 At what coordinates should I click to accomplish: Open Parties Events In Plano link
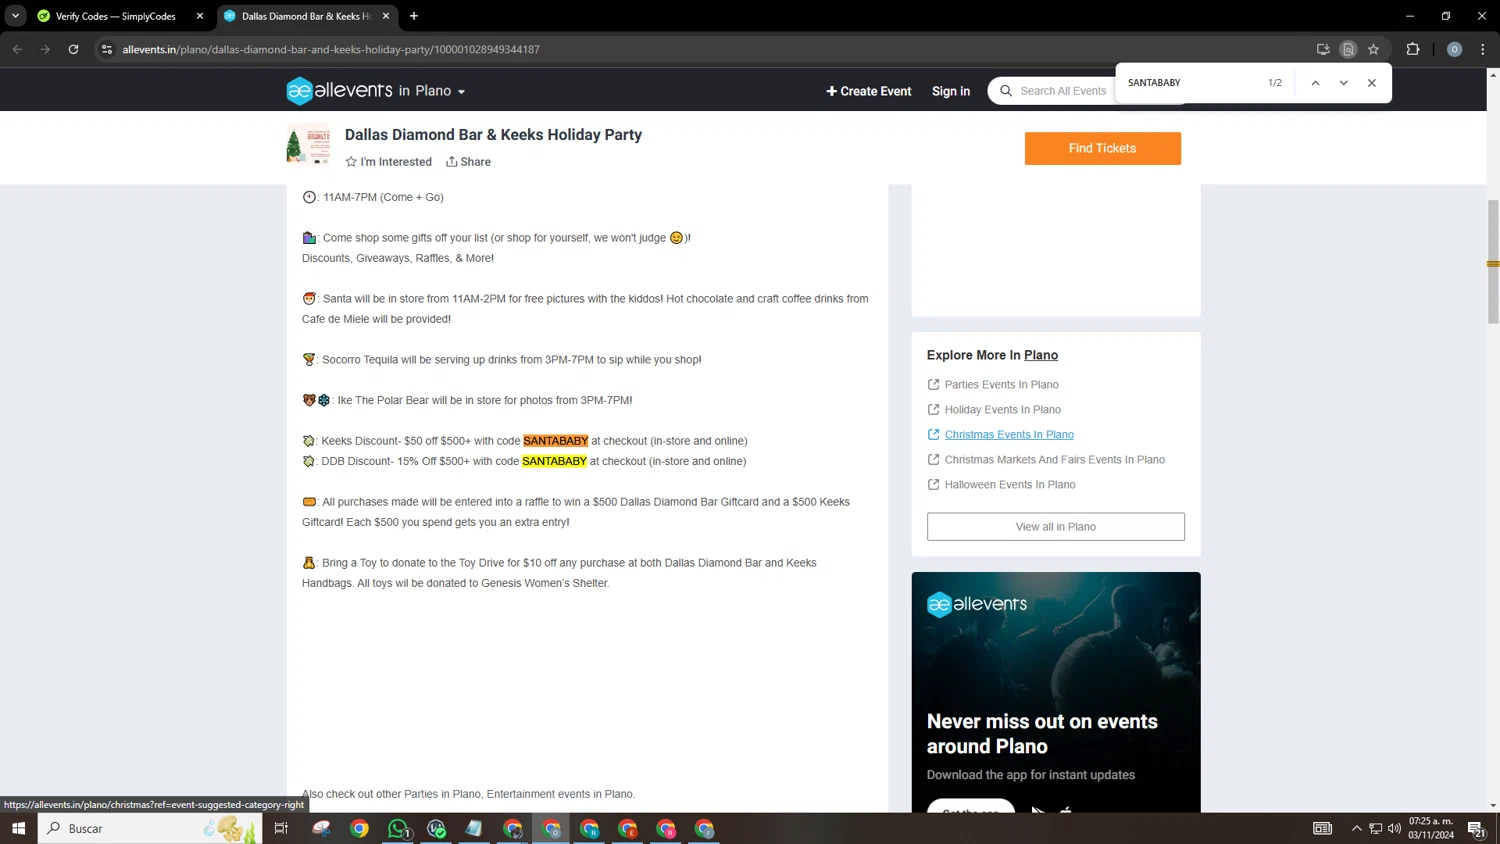pos(1001,384)
